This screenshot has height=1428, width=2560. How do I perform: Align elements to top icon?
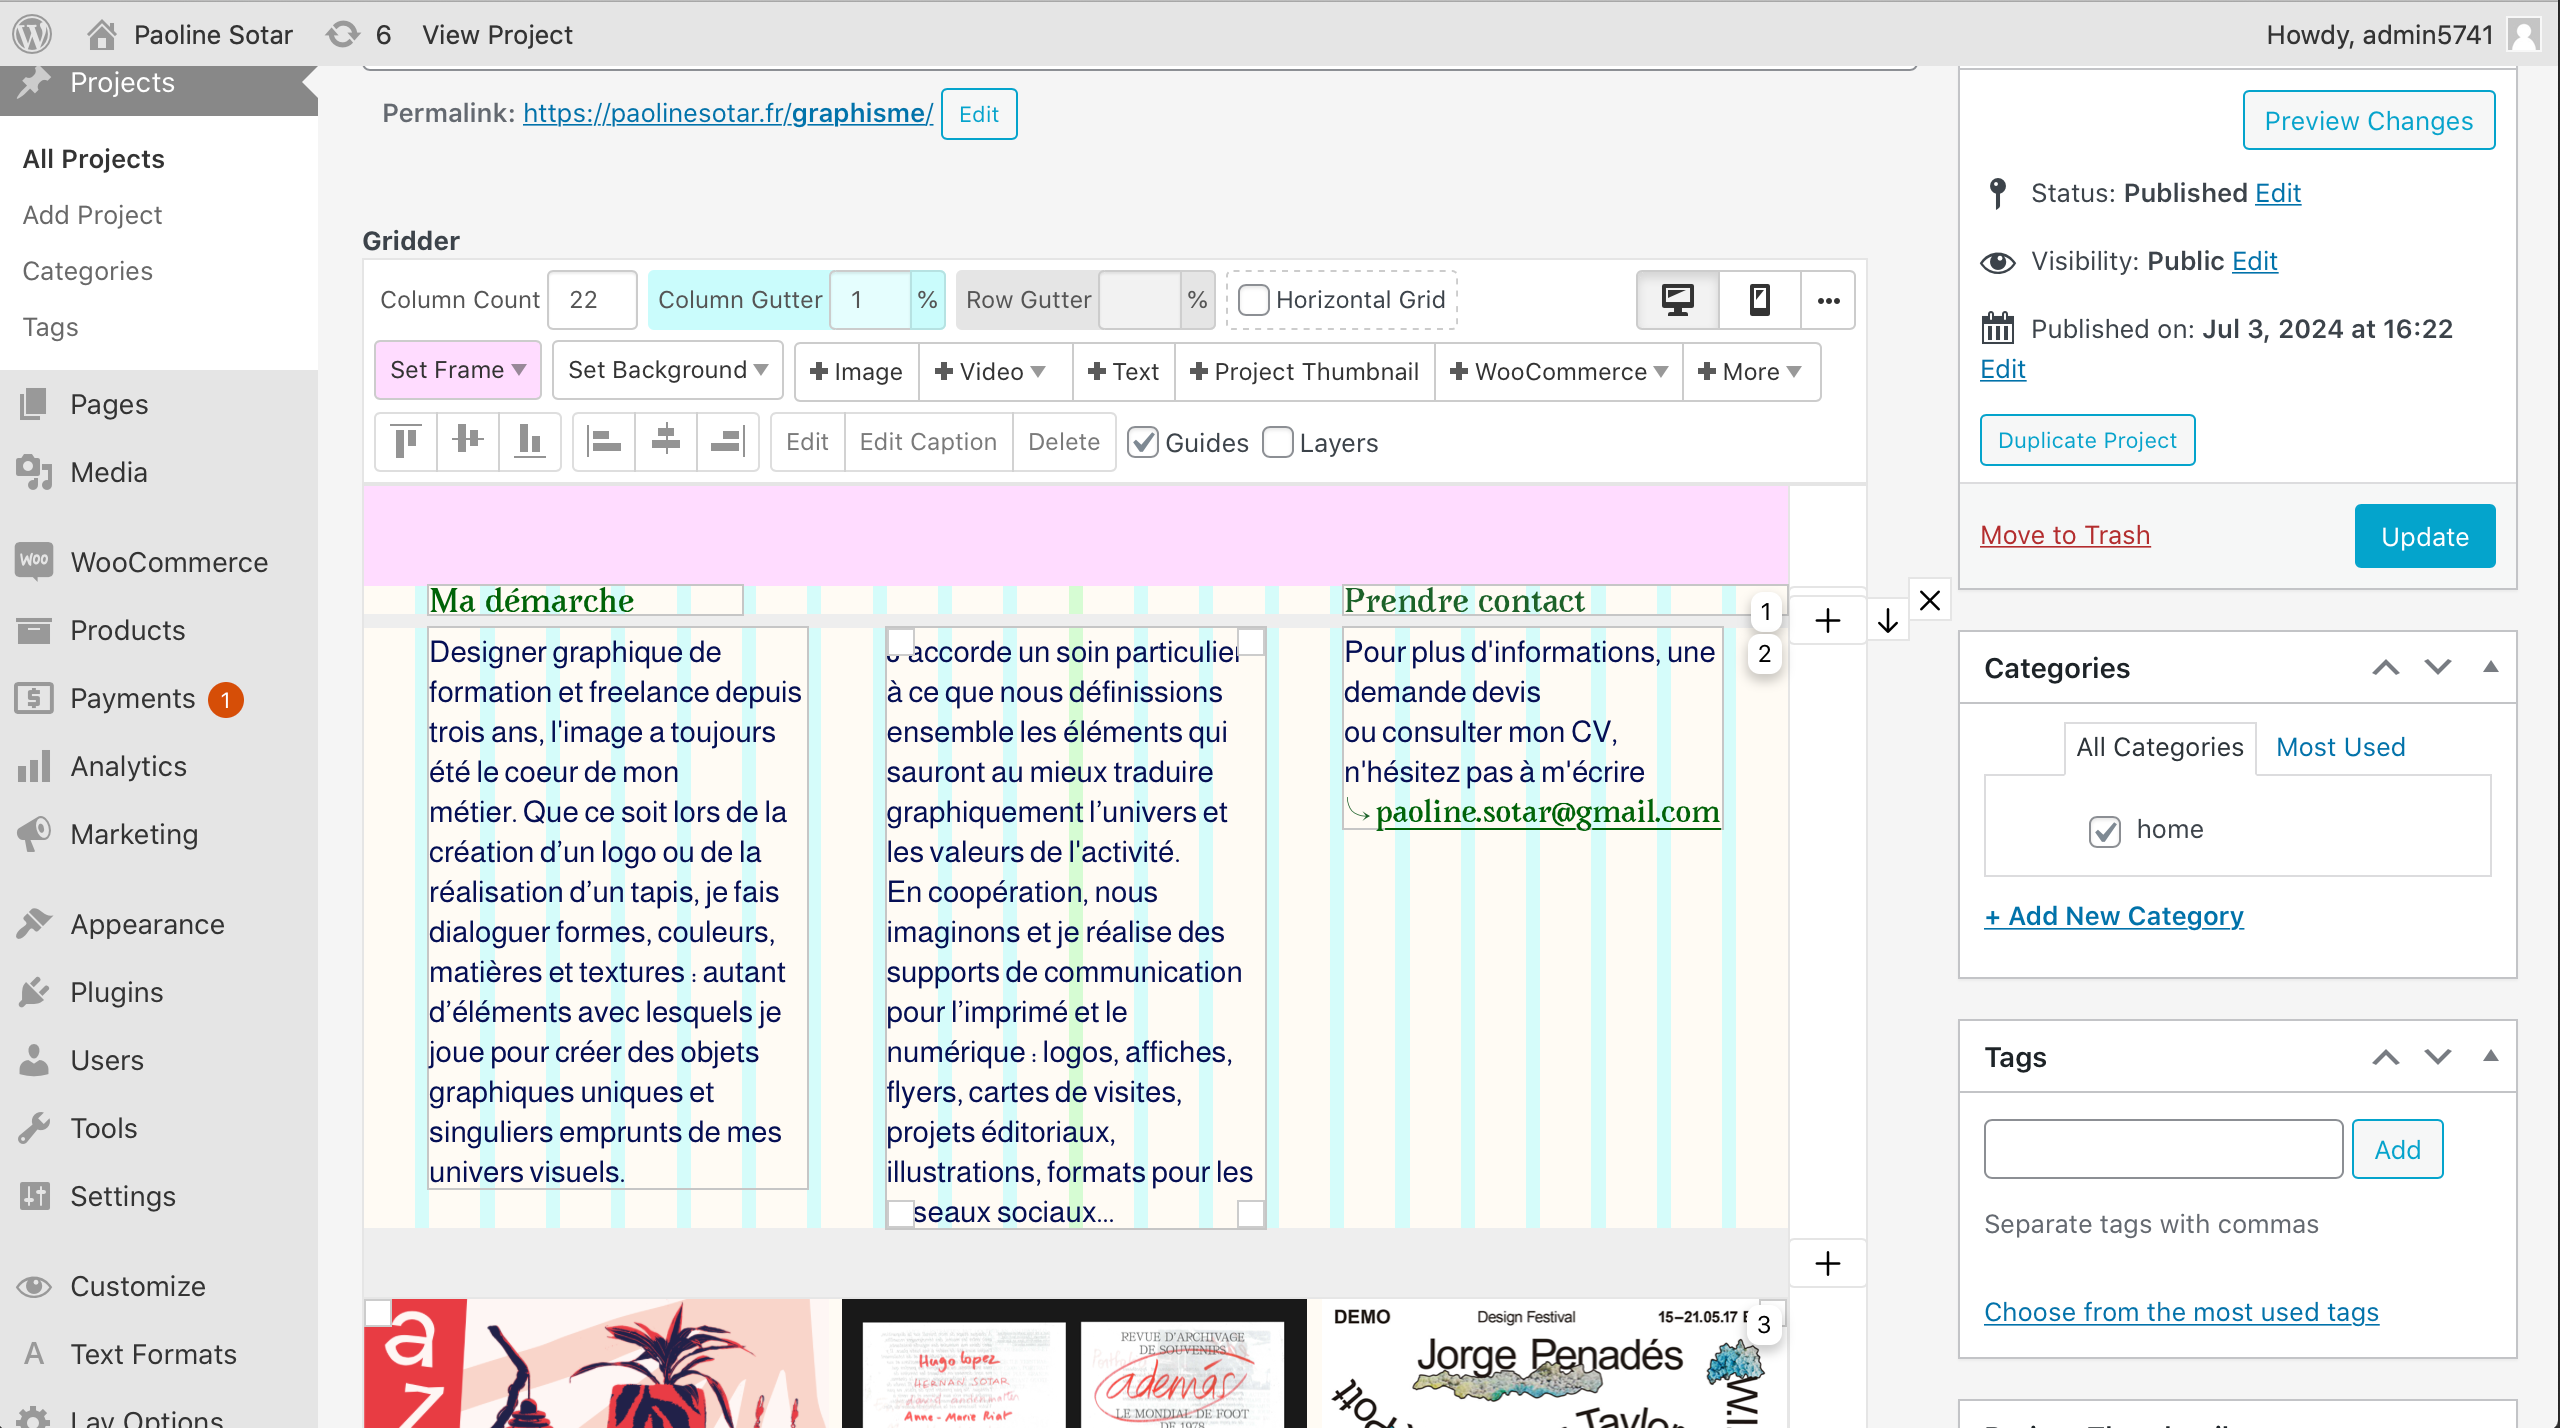pyautogui.click(x=406, y=441)
